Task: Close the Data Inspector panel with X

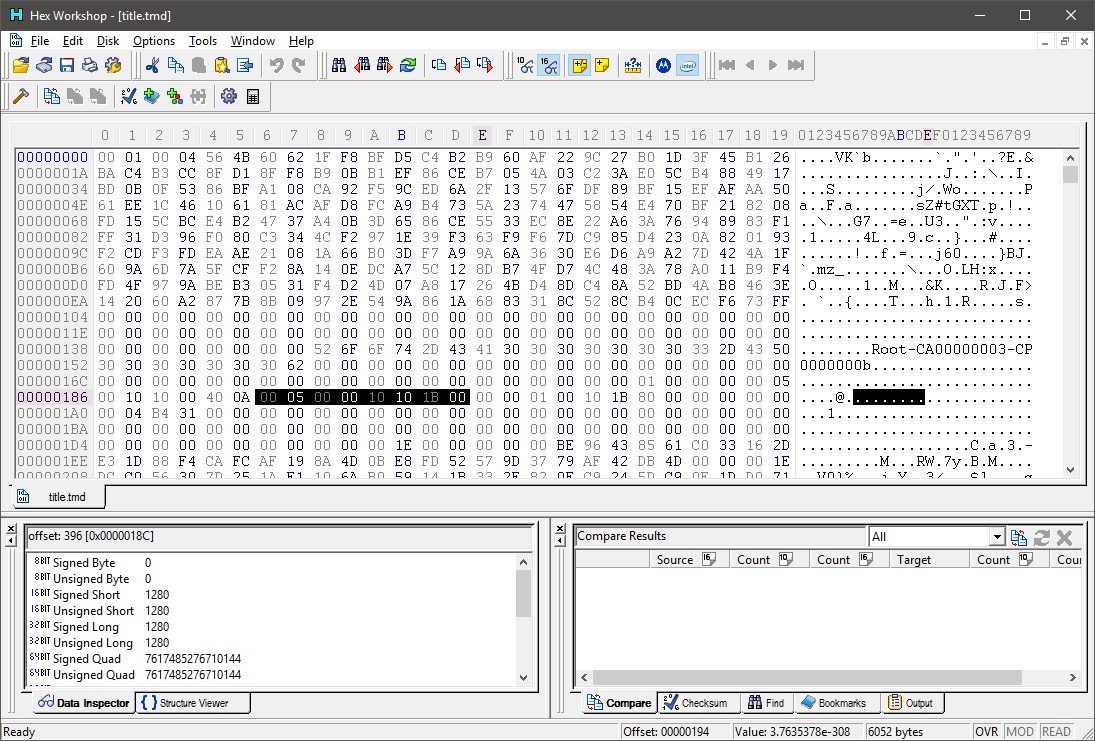Action: click(10, 529)
